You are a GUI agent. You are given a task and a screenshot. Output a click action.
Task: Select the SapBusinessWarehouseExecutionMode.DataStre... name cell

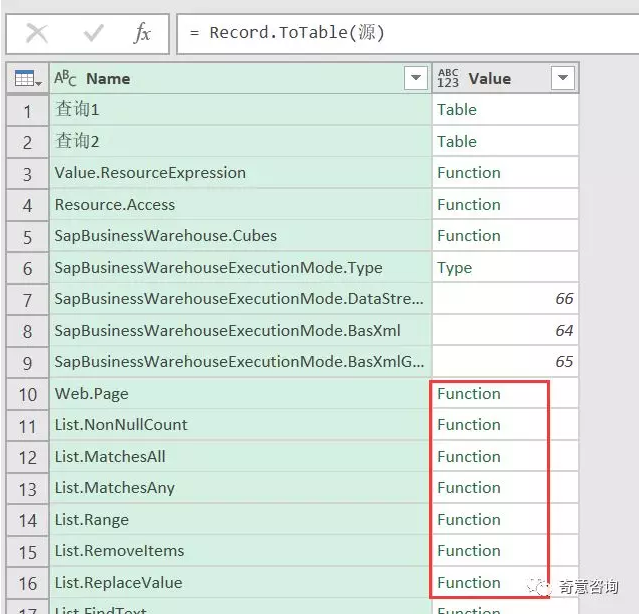coord(240,299)
